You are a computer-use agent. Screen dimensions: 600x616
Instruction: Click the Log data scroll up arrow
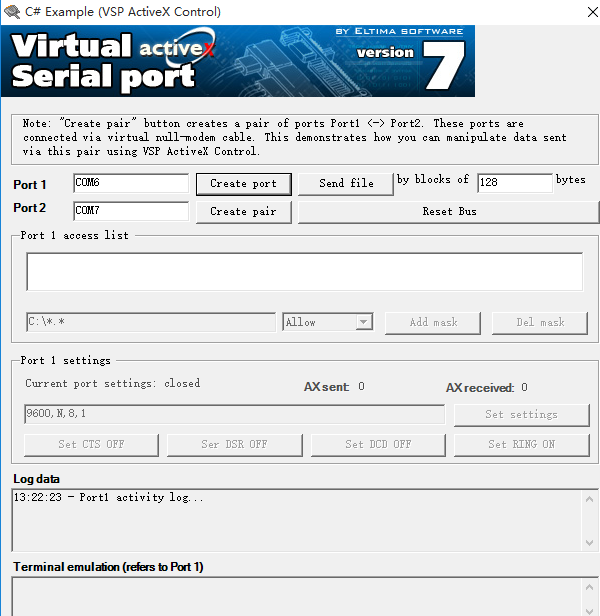tap(589, 499)
